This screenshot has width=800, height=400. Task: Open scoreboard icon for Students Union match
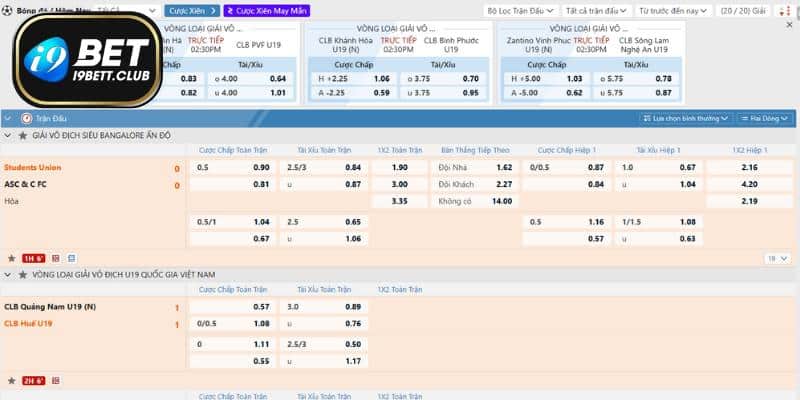[71, 259]
